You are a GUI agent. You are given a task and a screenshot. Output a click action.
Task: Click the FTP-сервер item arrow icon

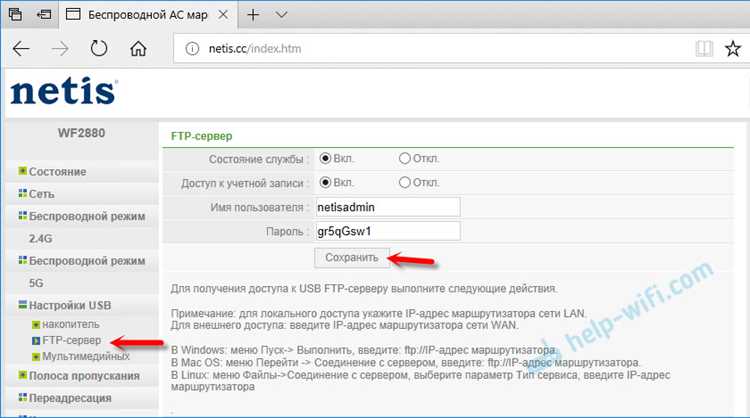[x=36, y=341]
